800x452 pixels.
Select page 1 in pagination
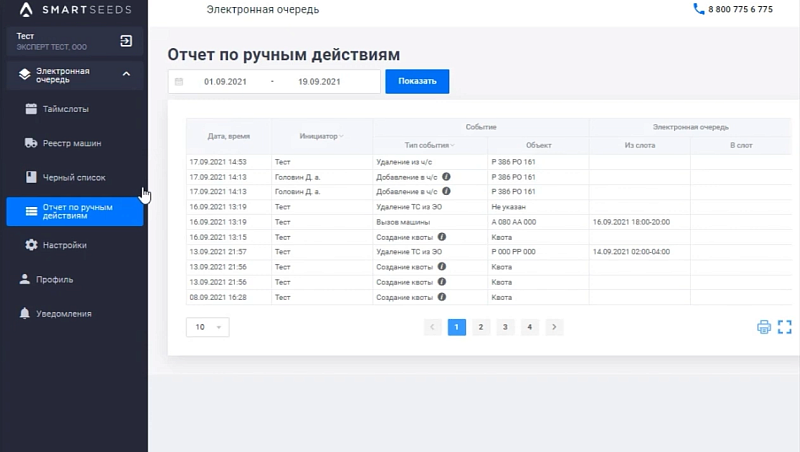click(457, 327)
